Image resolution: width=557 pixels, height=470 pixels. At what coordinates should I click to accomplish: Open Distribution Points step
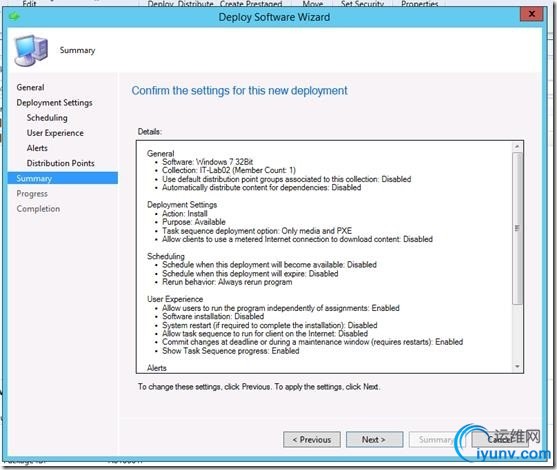pos(60,163)
